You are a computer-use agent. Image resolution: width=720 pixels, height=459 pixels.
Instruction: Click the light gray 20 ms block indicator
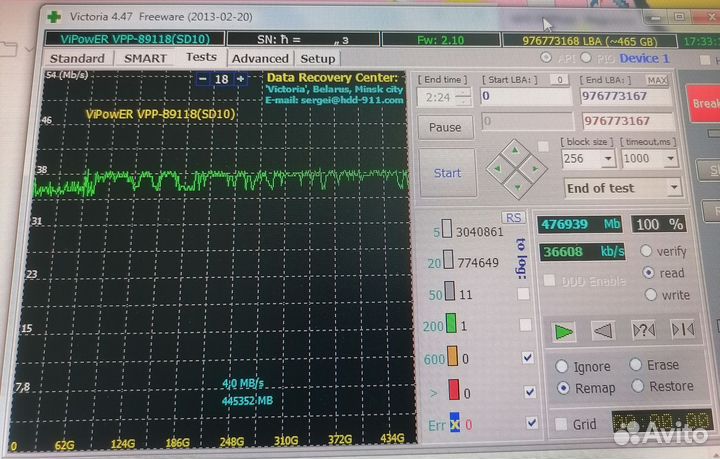coord(449,259)
